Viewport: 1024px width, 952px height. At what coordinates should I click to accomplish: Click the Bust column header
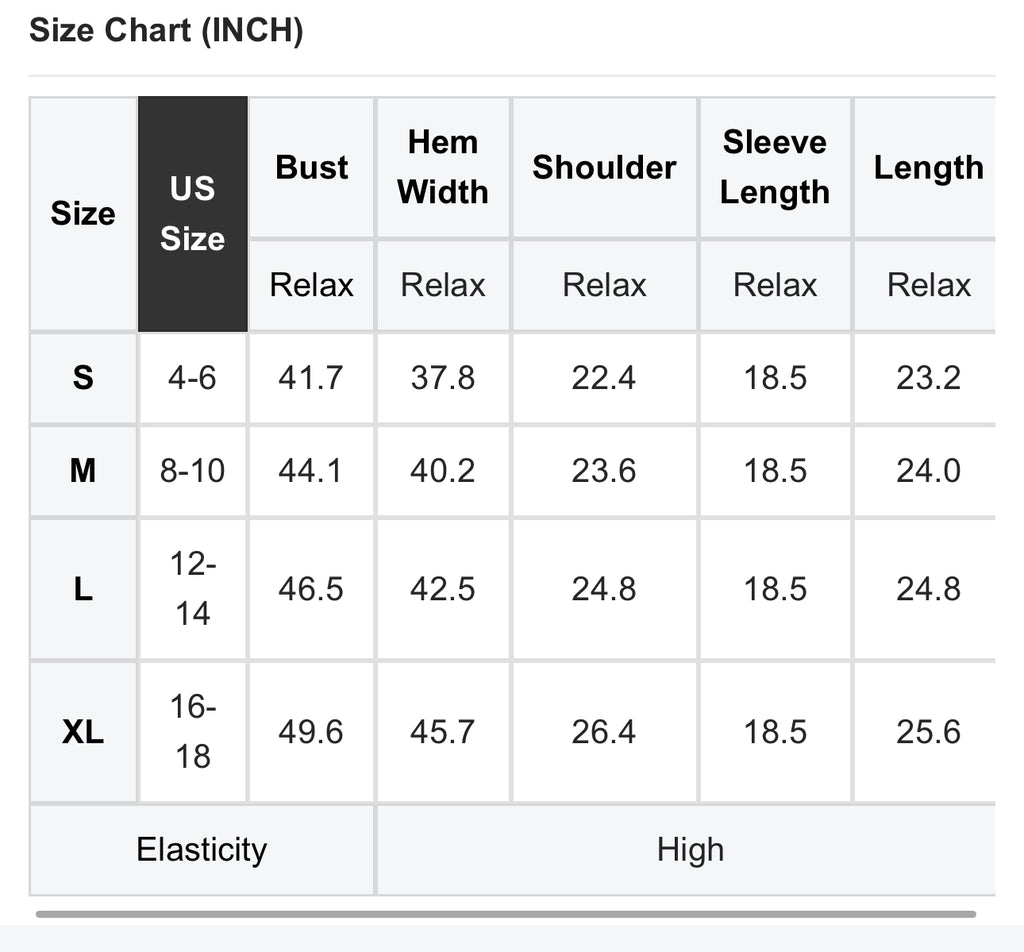(x=312, y=167)
